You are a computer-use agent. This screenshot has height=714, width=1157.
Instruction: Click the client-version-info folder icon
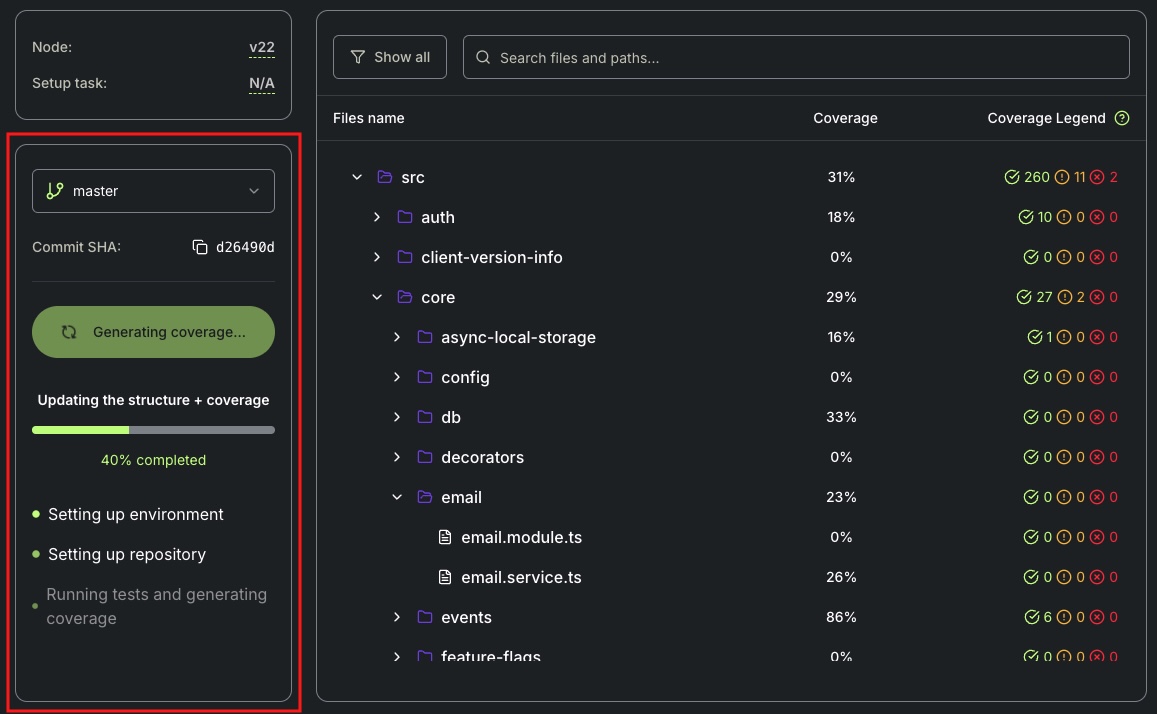pos(404,257)
